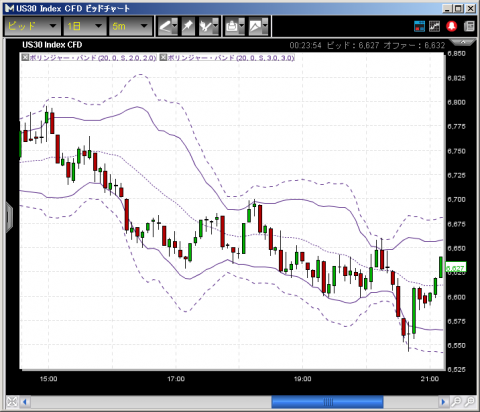
Task: Click the horizontal scrollbar thumb
Action: tap(327, 402)
